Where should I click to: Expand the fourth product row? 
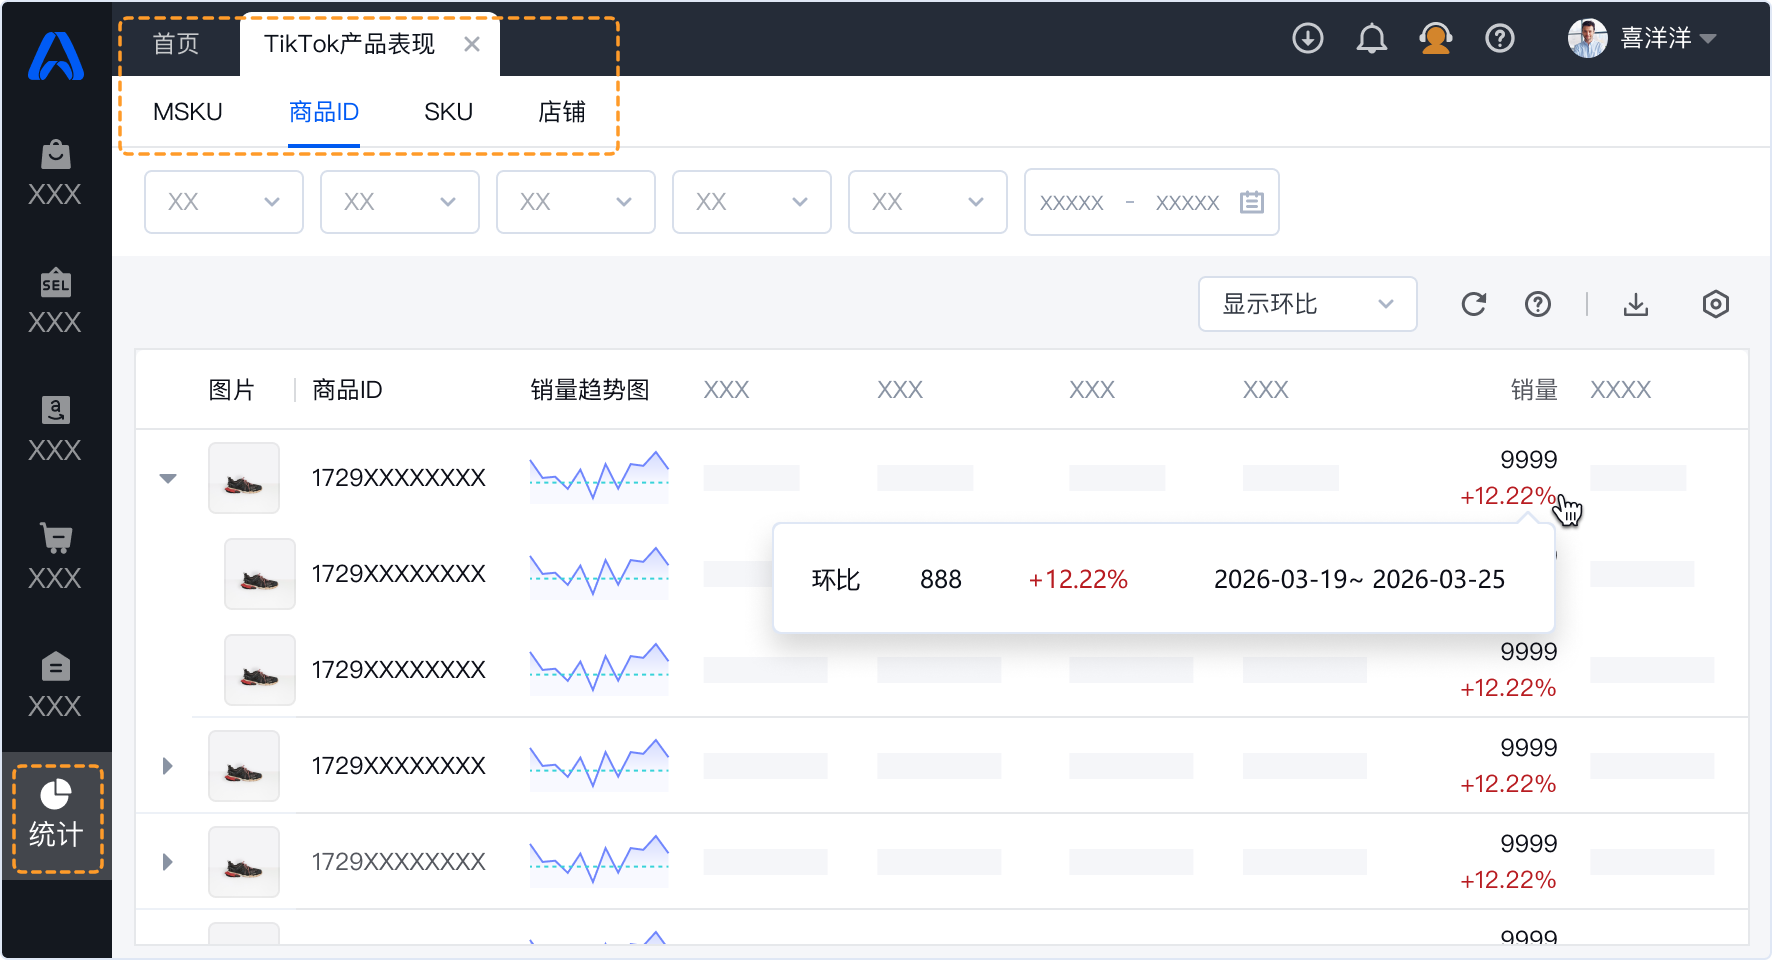pos(168,766)
